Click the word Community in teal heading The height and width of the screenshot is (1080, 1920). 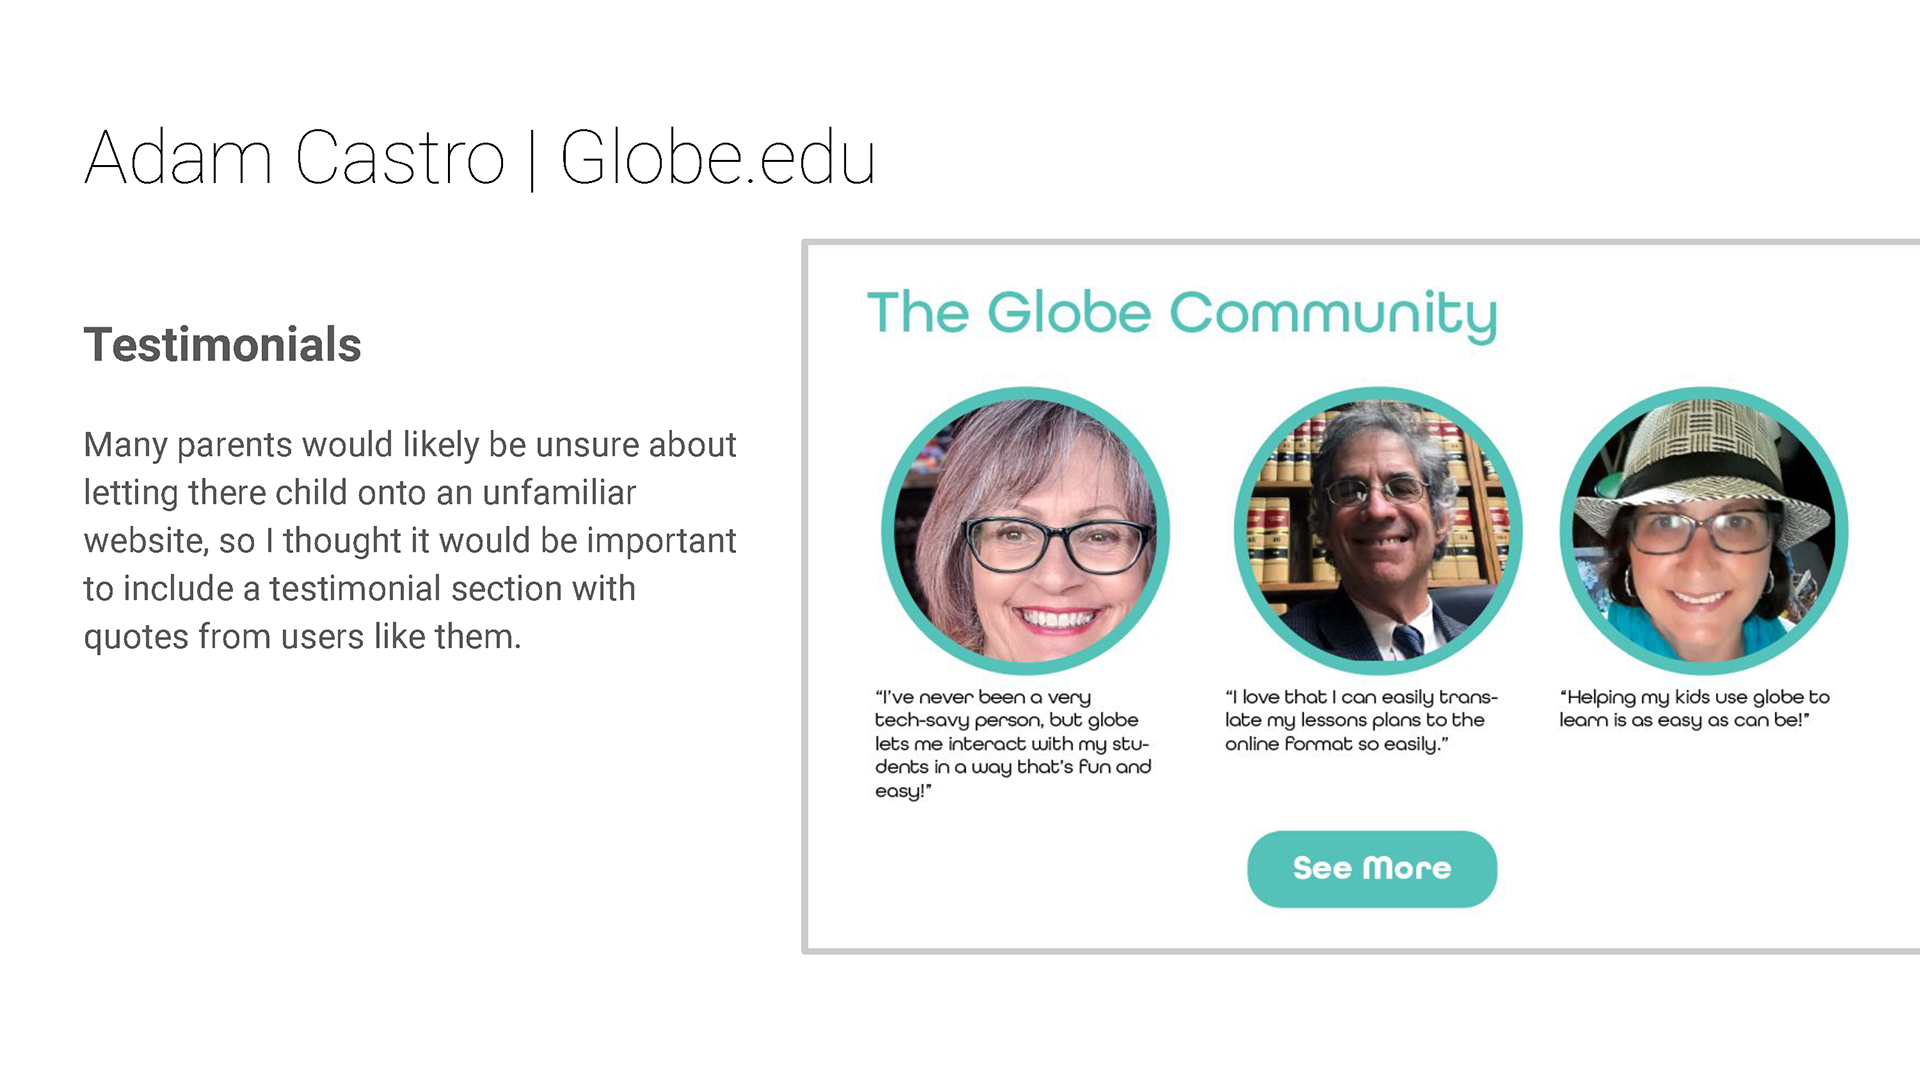coord(1333,314)
